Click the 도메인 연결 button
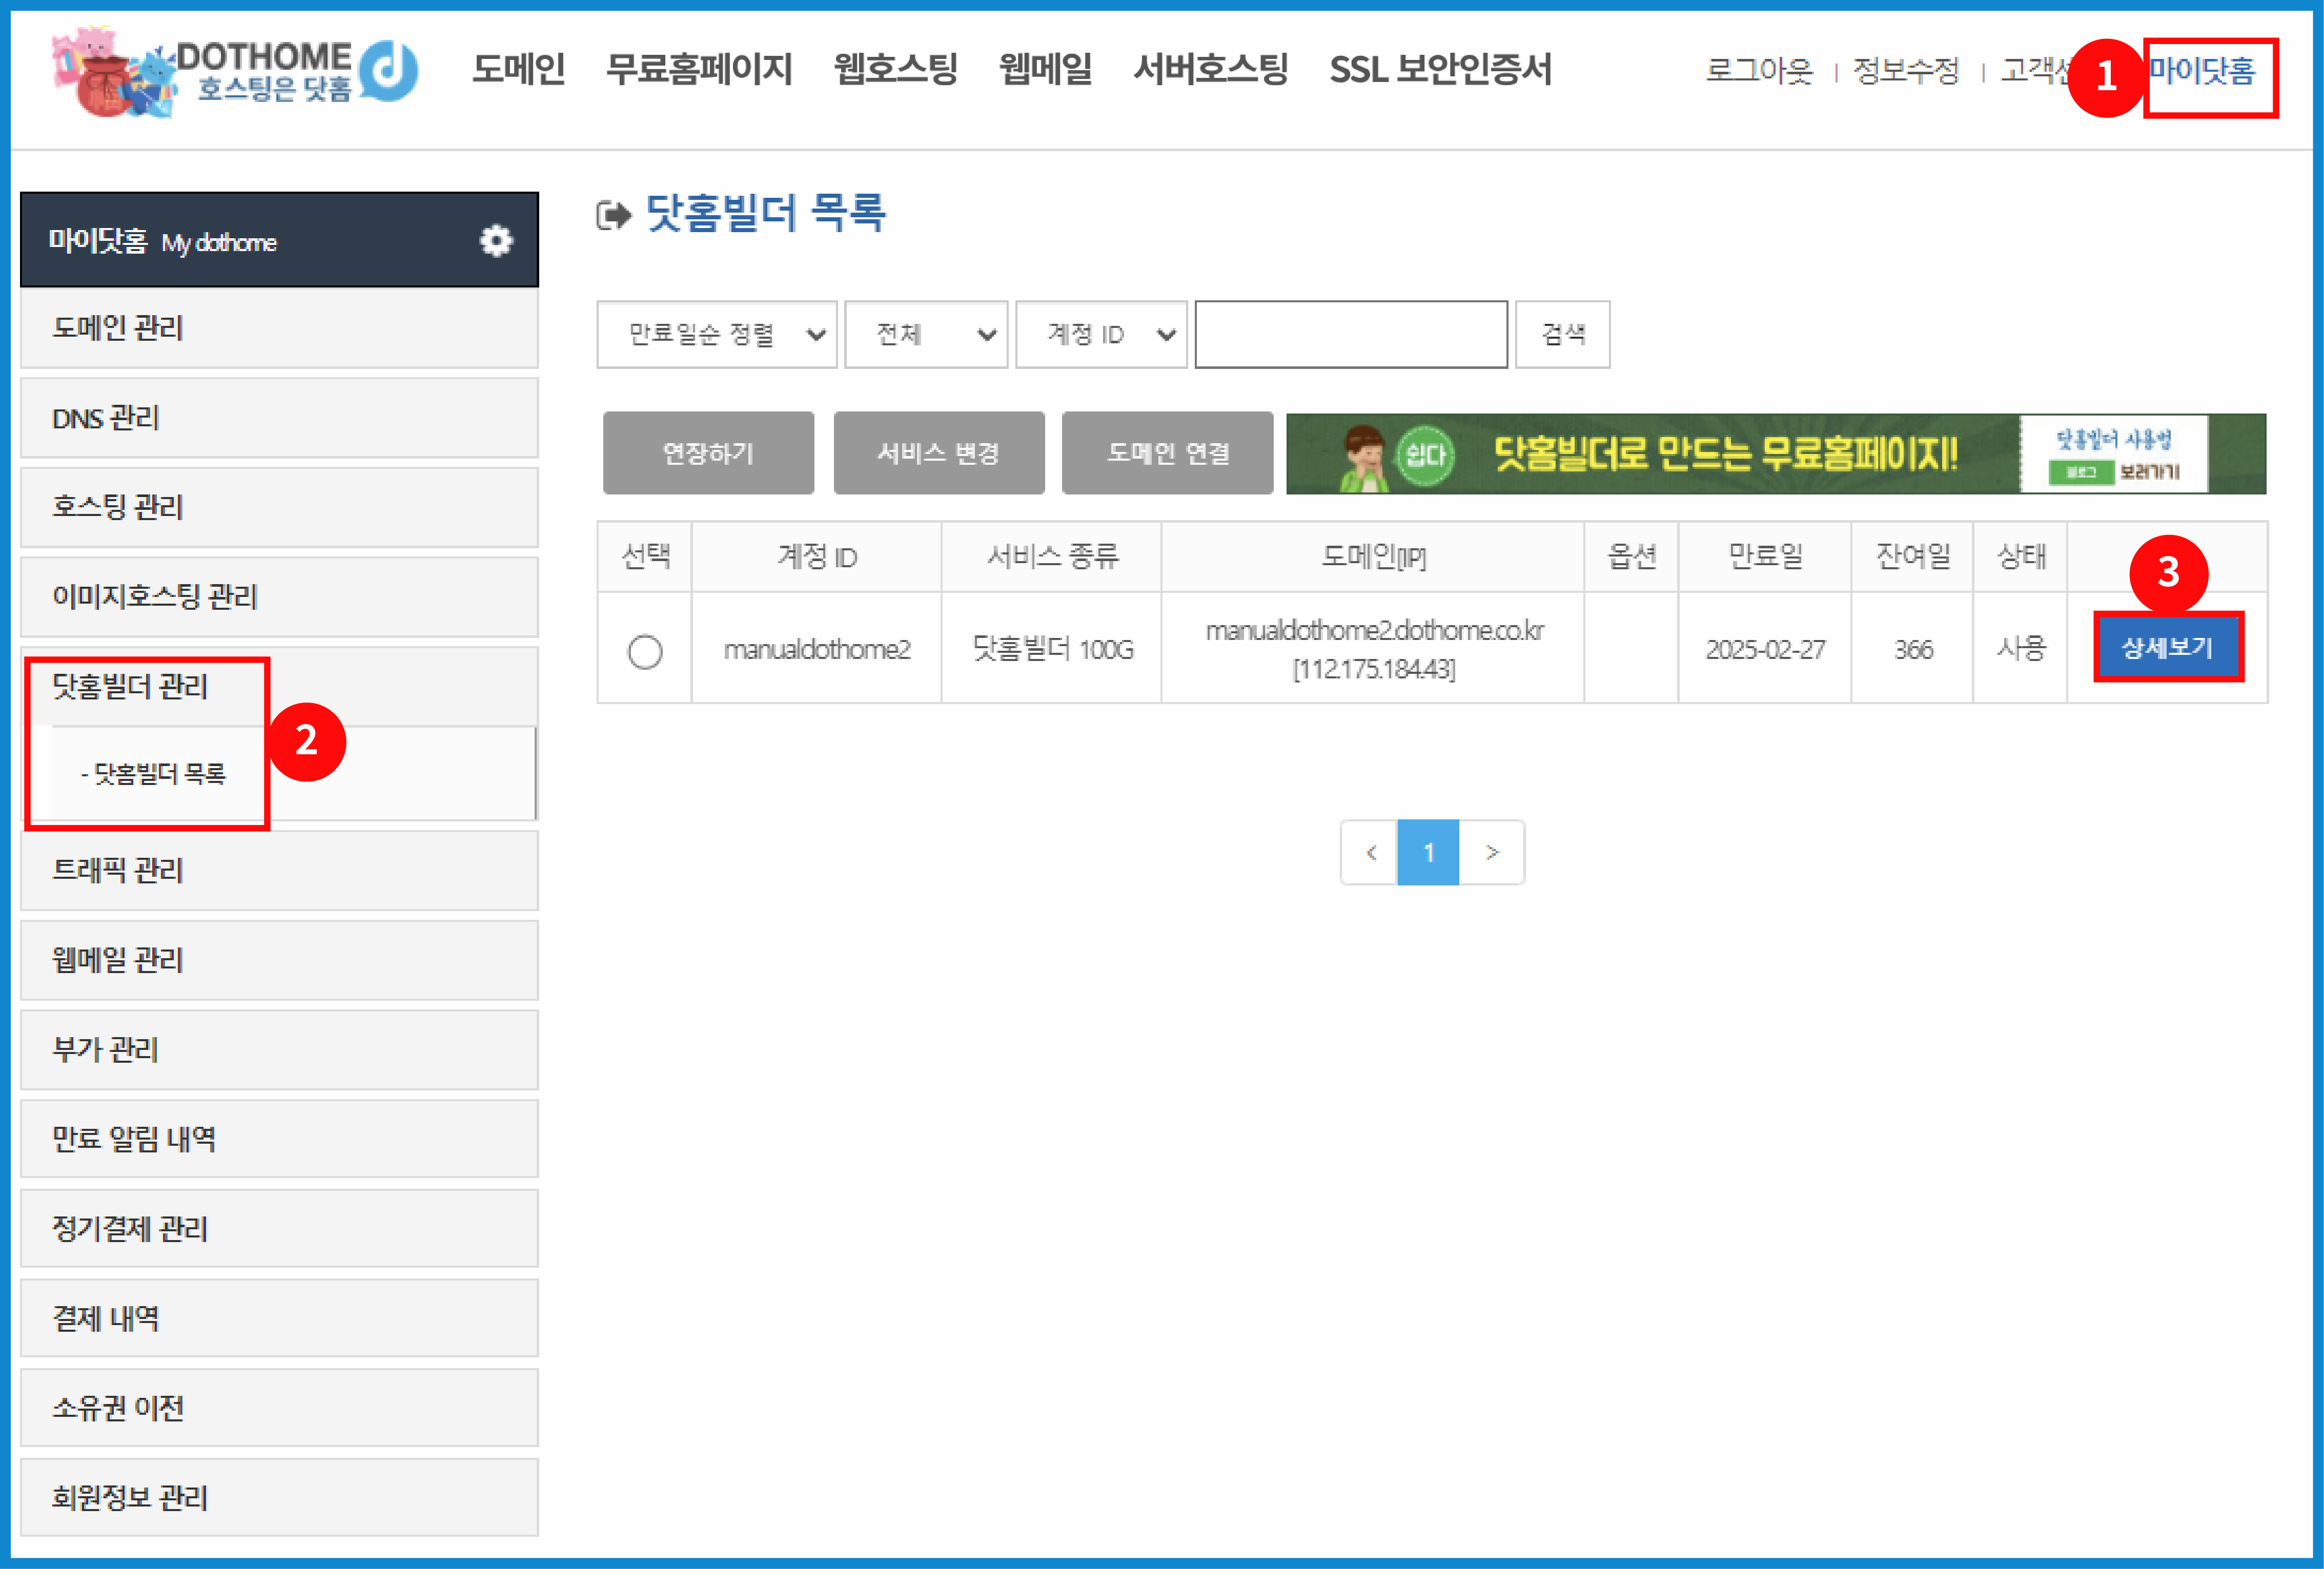The width and height of the screenshot is (2324, 1569). pos(1167,454)
